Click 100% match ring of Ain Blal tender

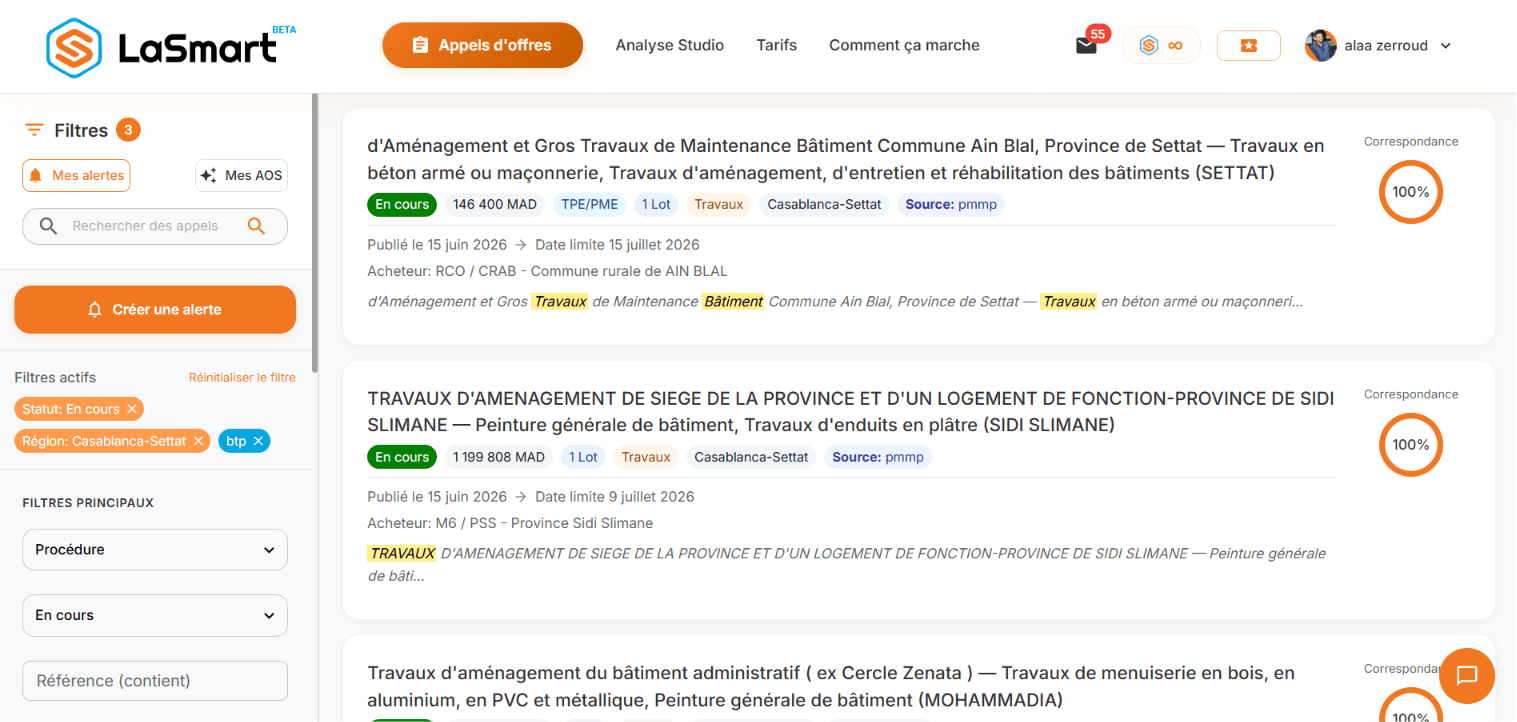1410,192
